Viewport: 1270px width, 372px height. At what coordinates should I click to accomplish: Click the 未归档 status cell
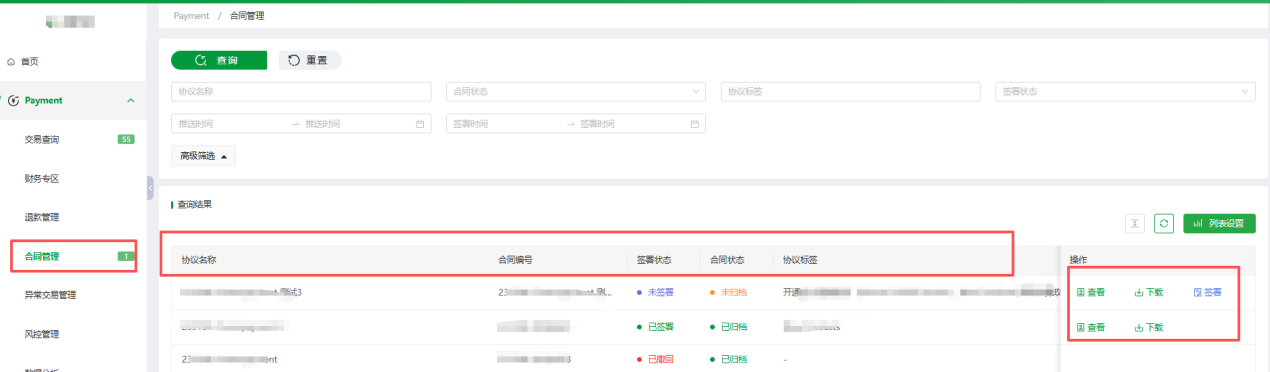tap(728, 292)
